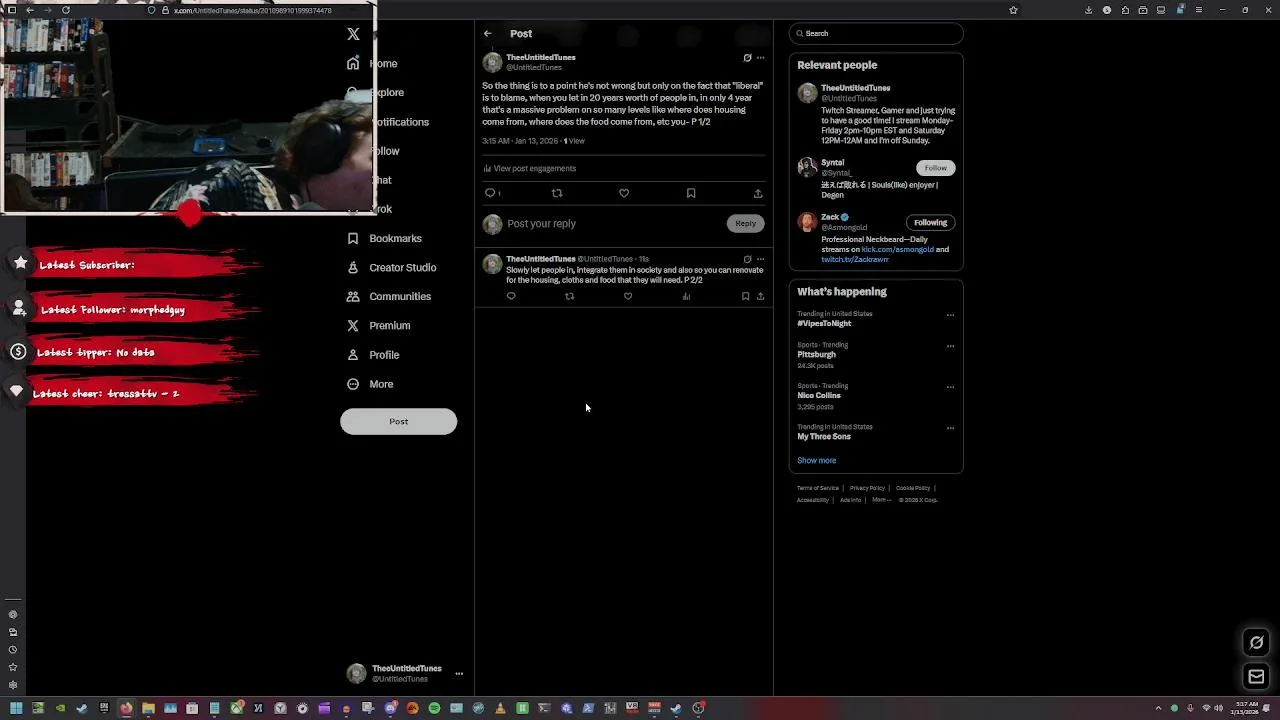
Task: View analytics of P 2/2 reply
Action: 686,296
